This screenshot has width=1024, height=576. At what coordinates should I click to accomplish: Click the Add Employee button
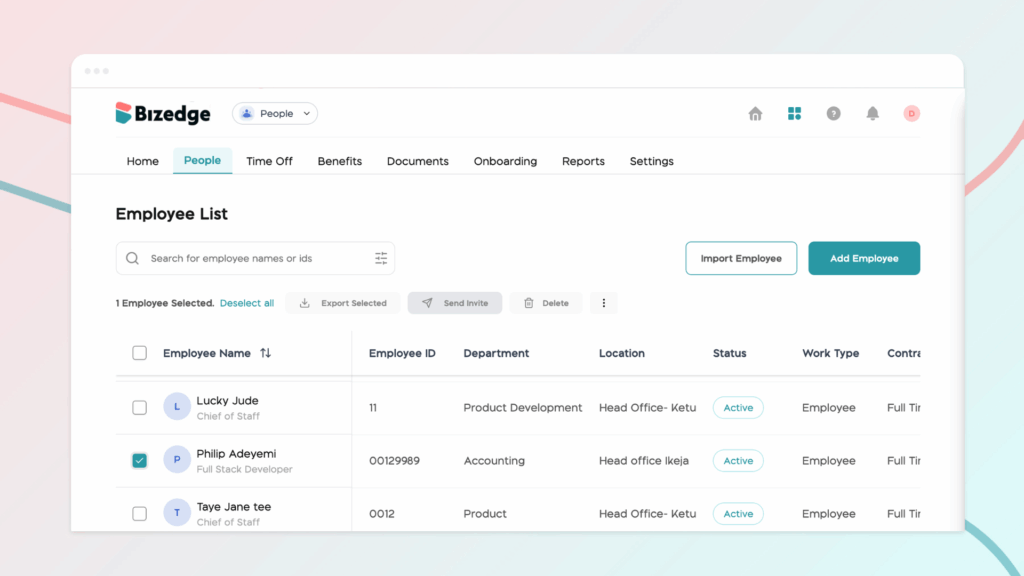[x=864, y=258]
